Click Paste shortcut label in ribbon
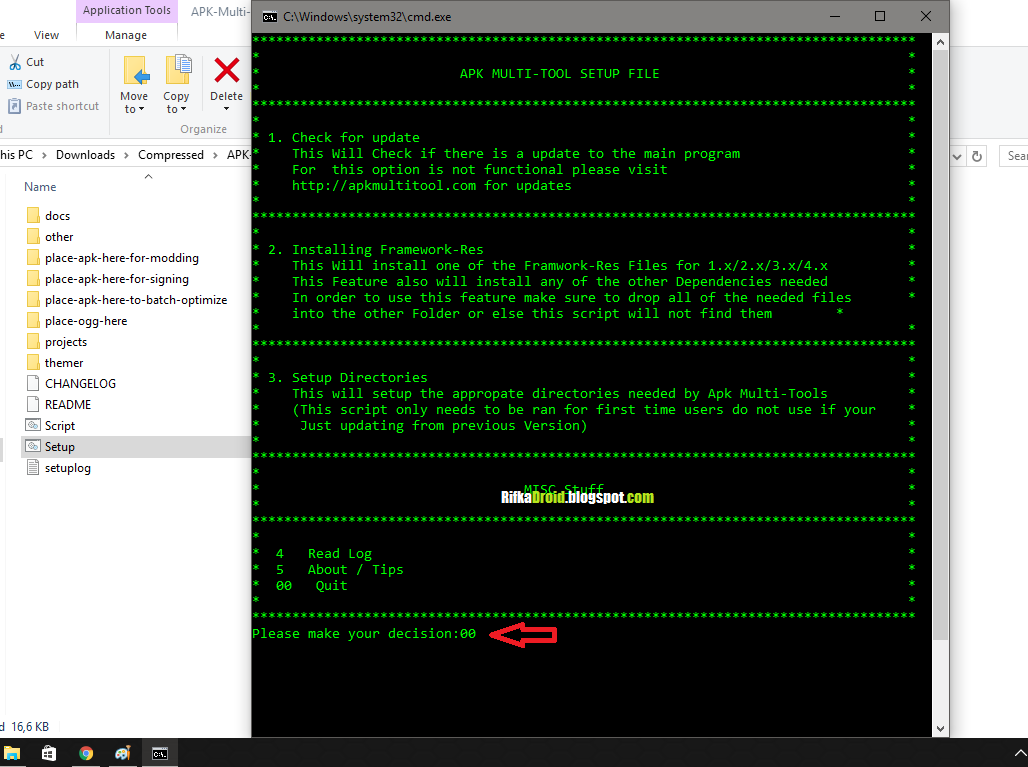 click(x=62, y=106)
